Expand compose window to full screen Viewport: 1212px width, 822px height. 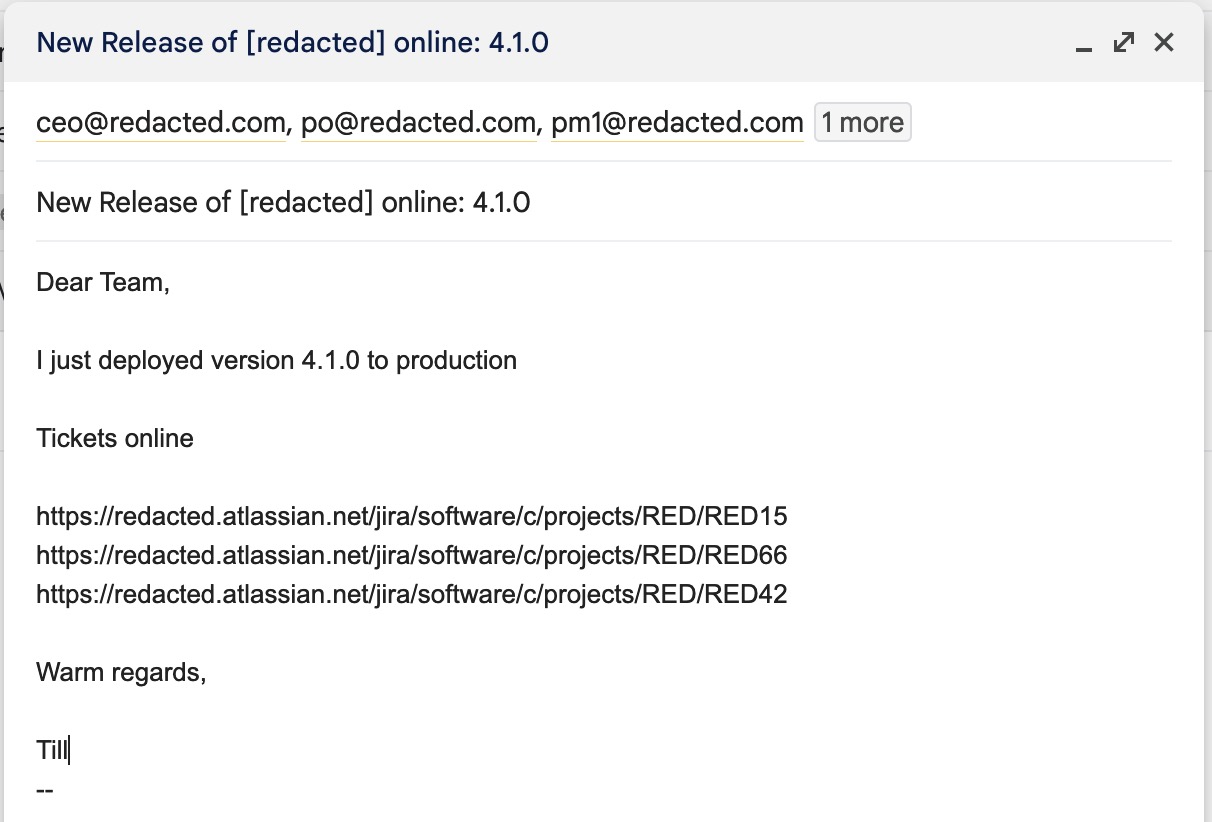pos(1124,42)
